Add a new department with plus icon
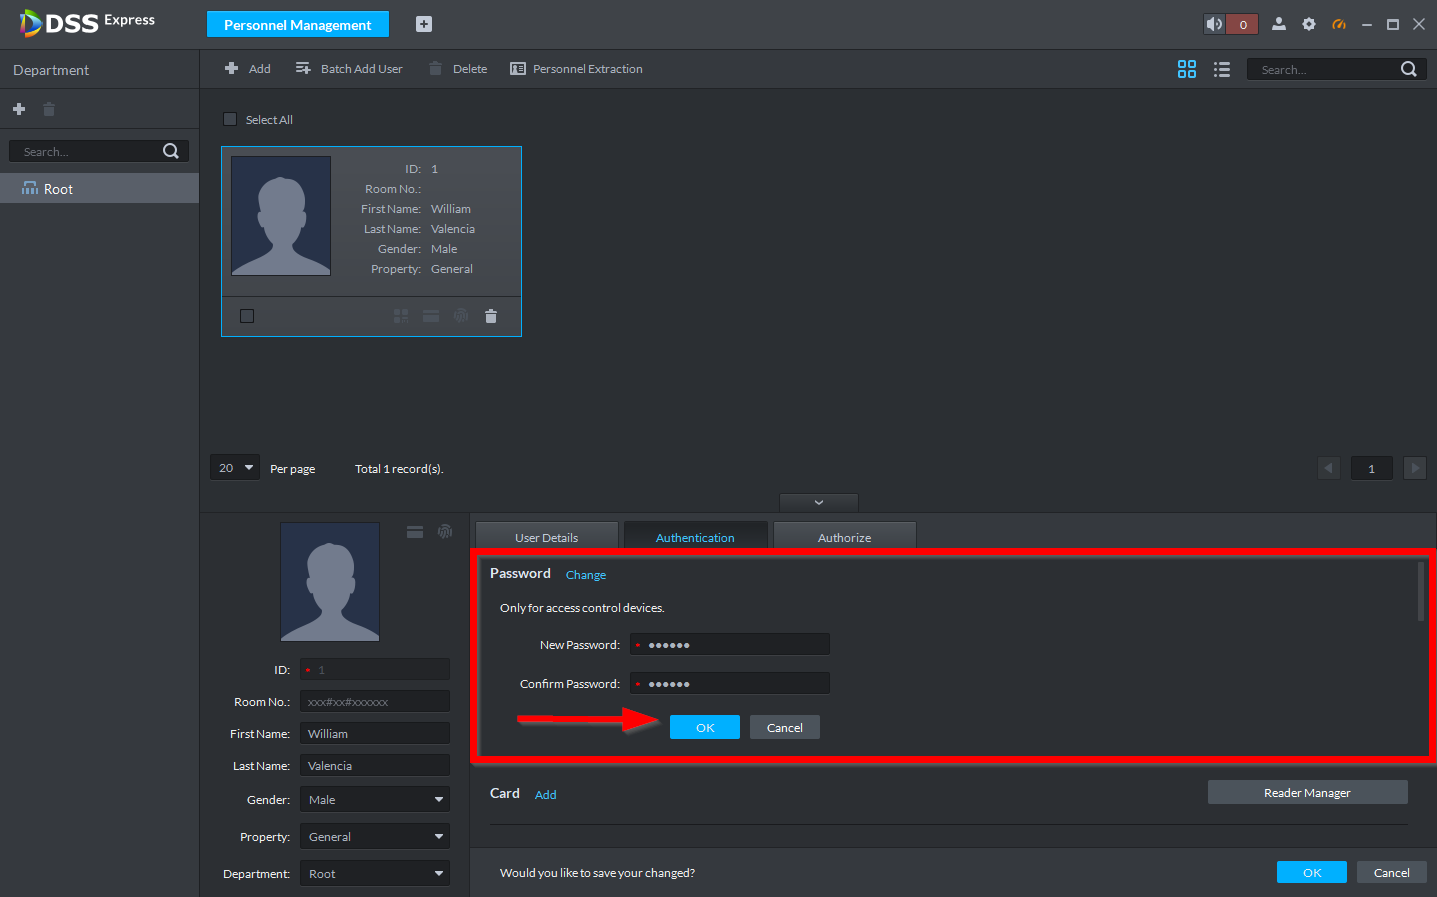The image size is (1437, 897). pyautogui.click(x=19, y=109)
